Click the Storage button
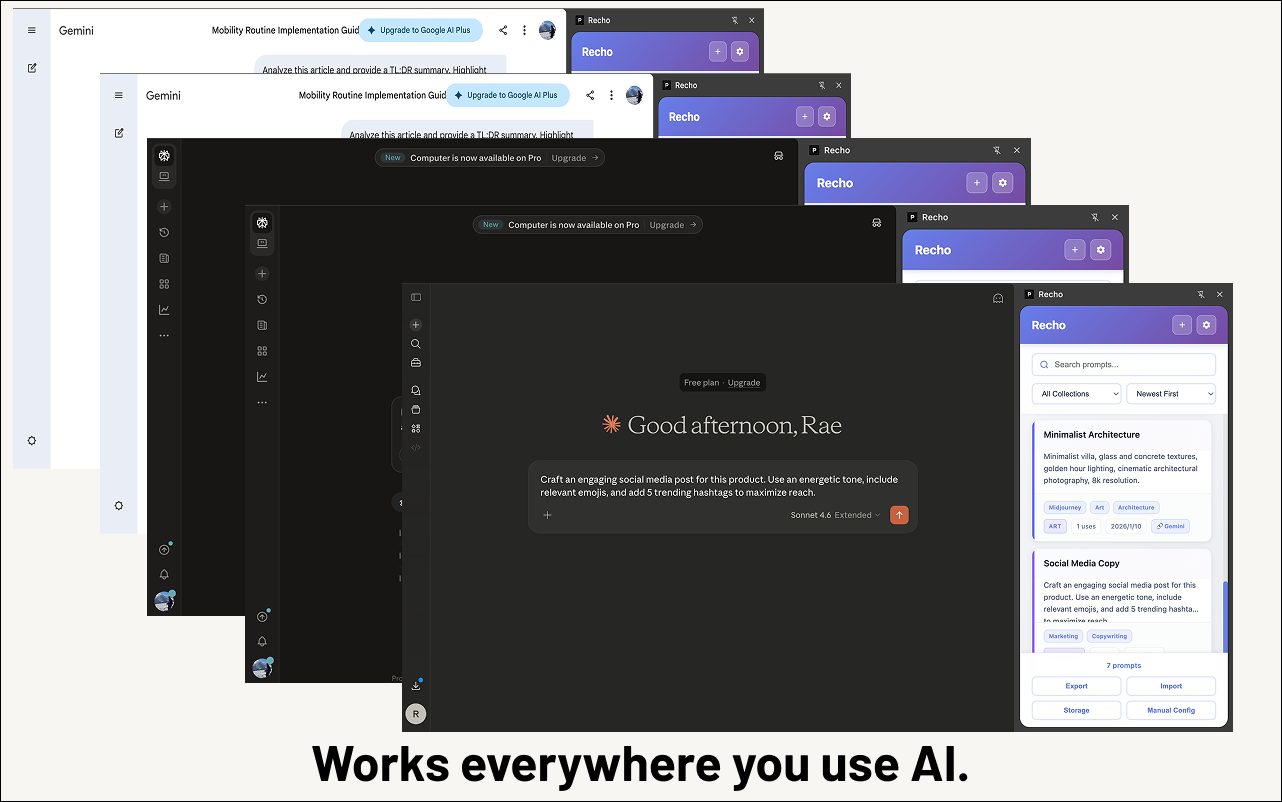 pyautogui.click(x=1076, y=710)
